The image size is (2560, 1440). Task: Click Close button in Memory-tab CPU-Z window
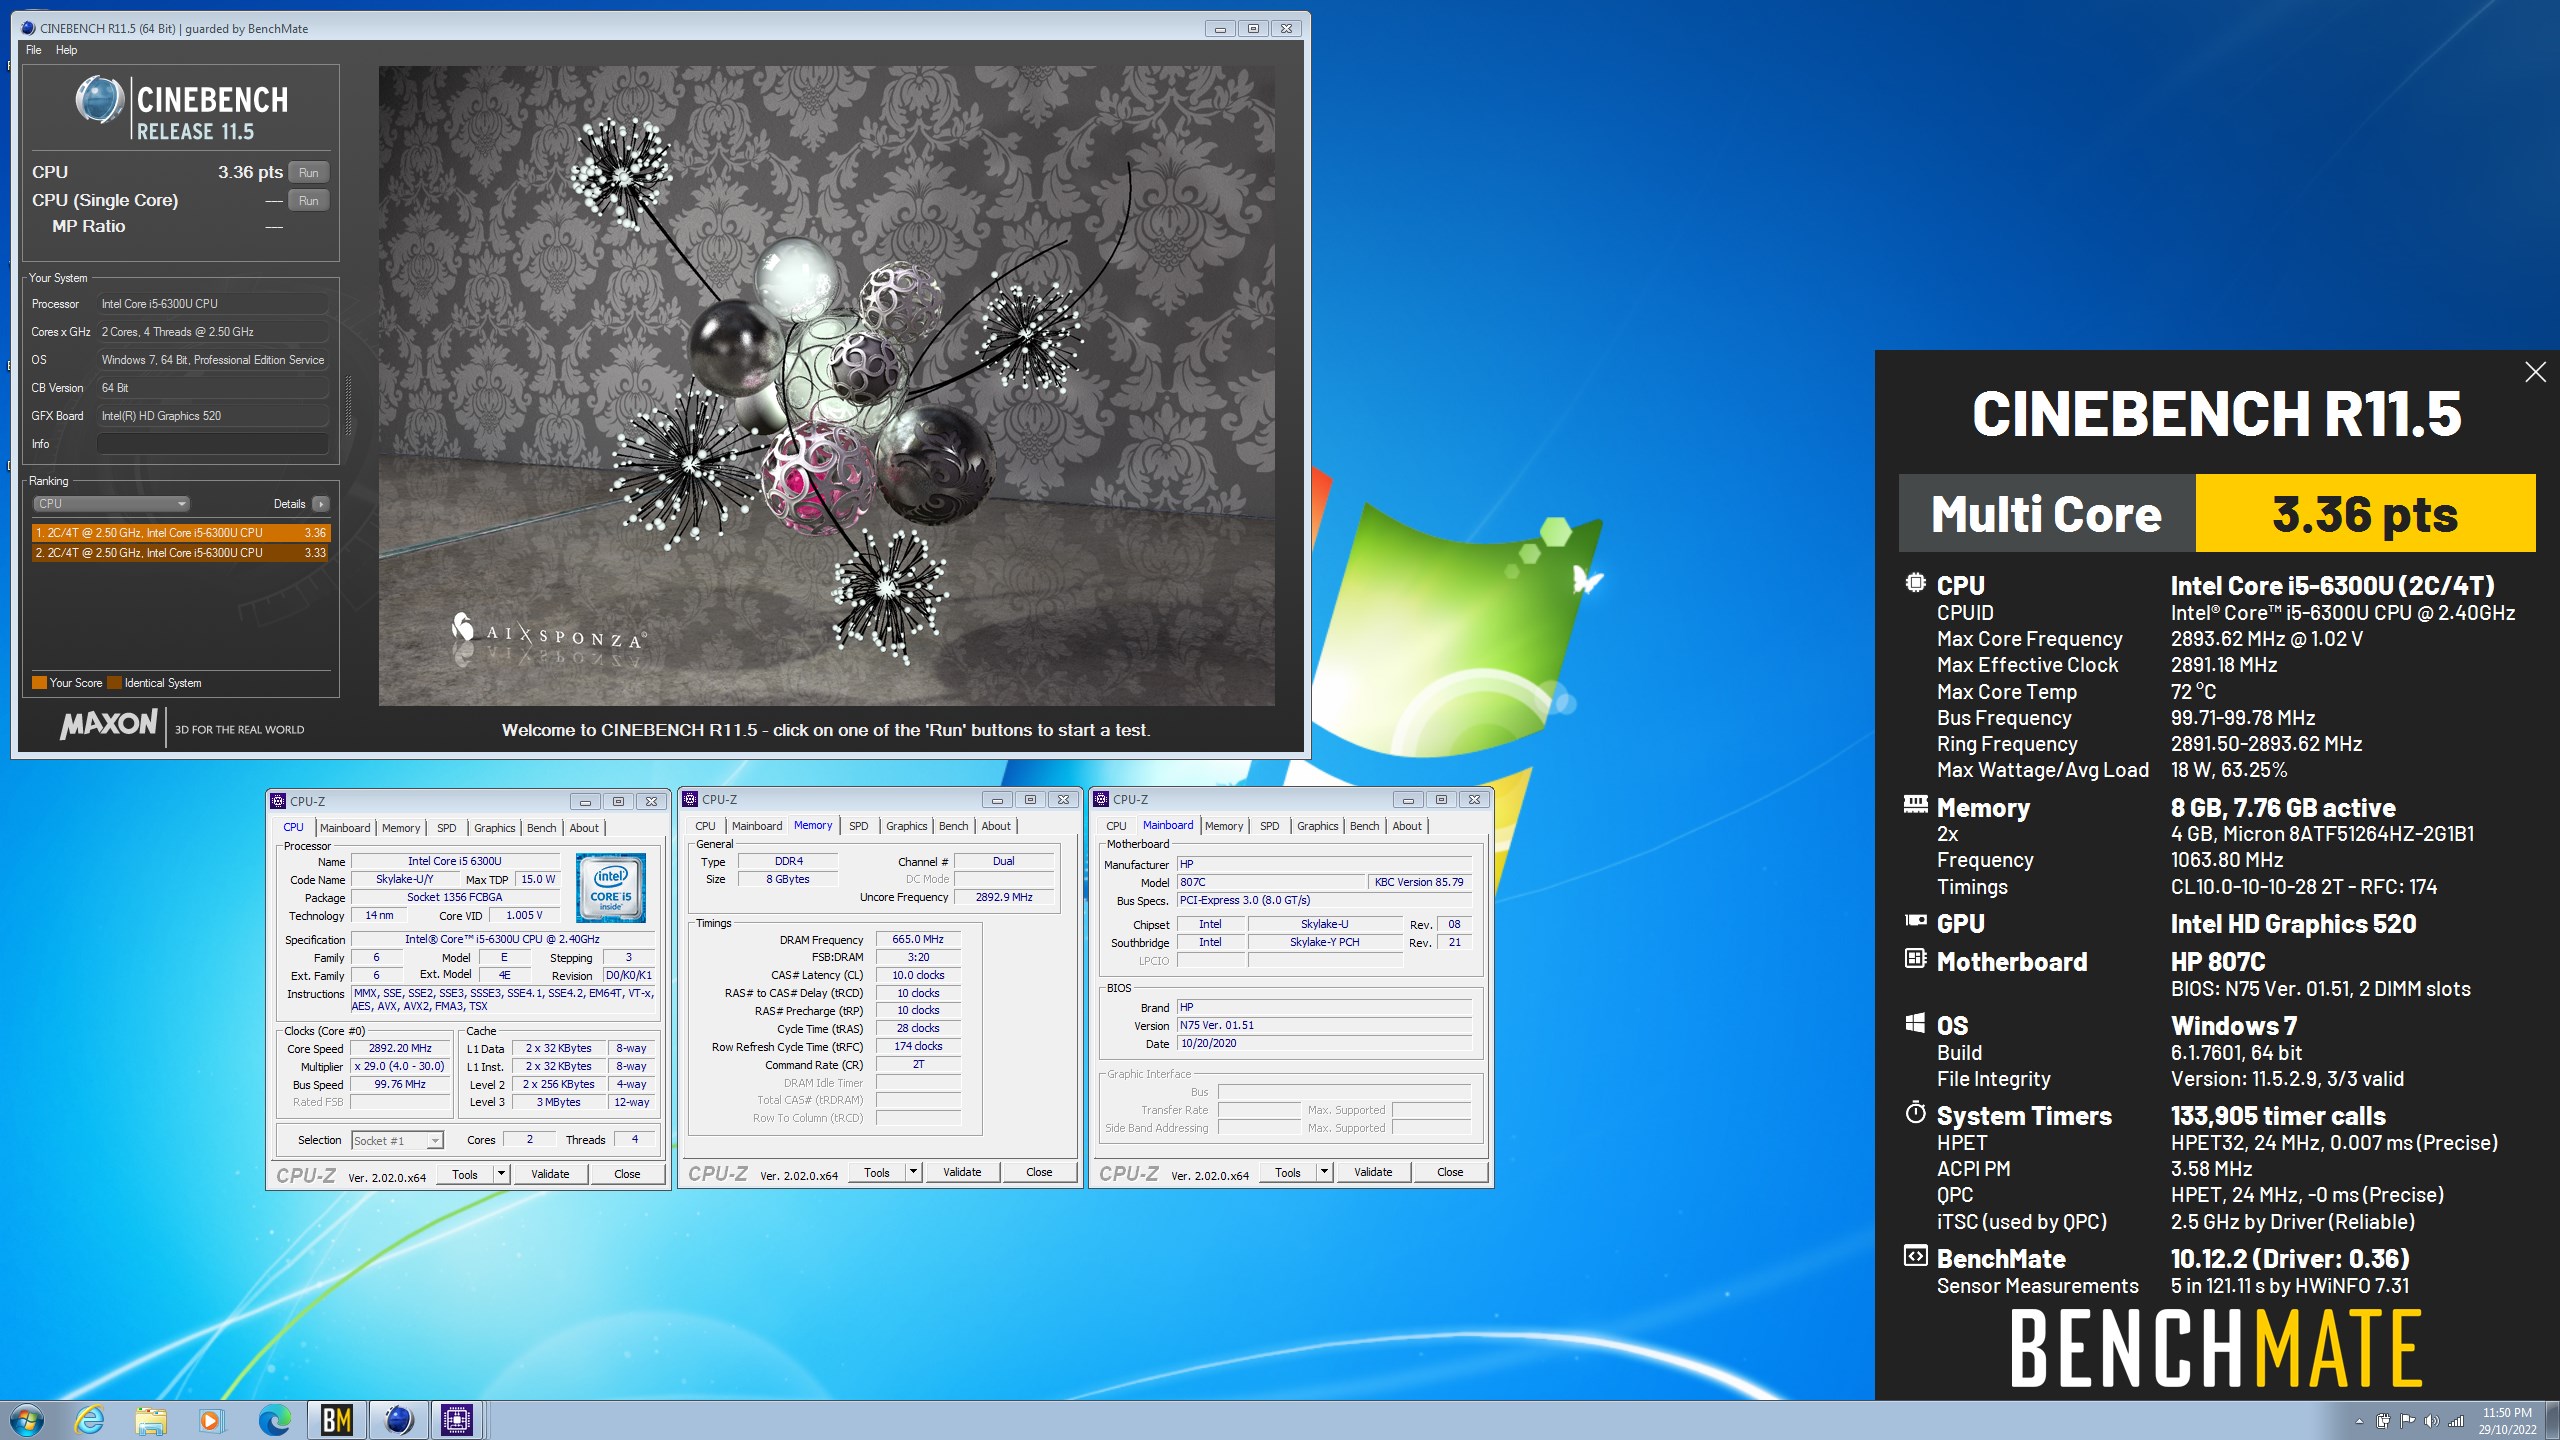tap(1039, 1172)
